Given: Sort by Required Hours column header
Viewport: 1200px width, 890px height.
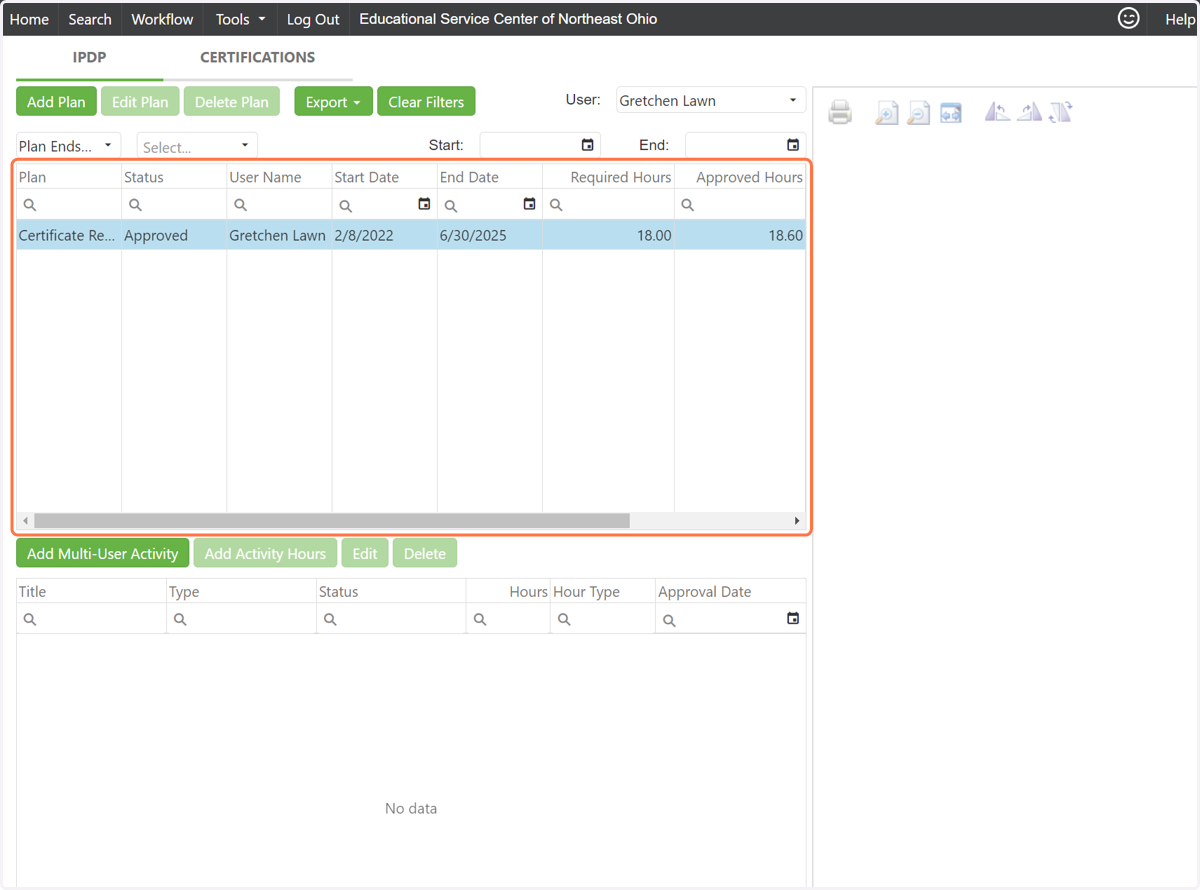Looking at the screenshot, I should pyautogui.click(x=608, y=177).
